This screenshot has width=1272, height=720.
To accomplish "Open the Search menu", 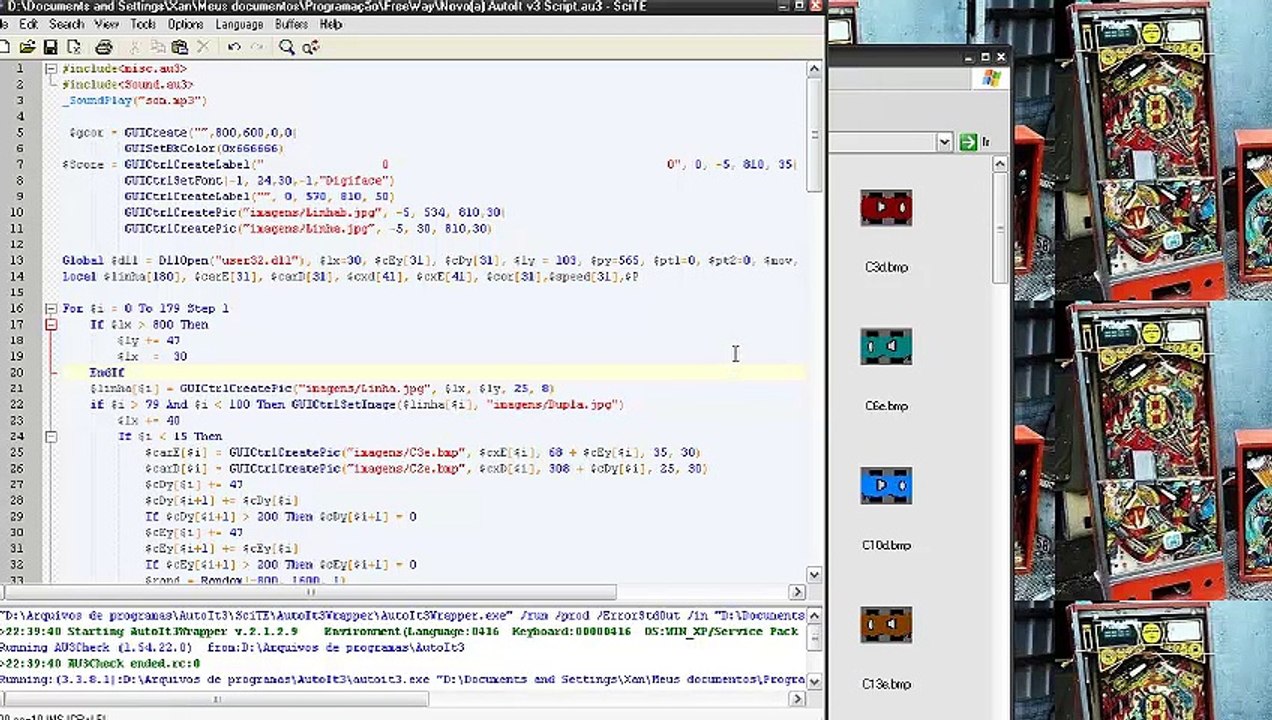I will [x=66, y=24].
